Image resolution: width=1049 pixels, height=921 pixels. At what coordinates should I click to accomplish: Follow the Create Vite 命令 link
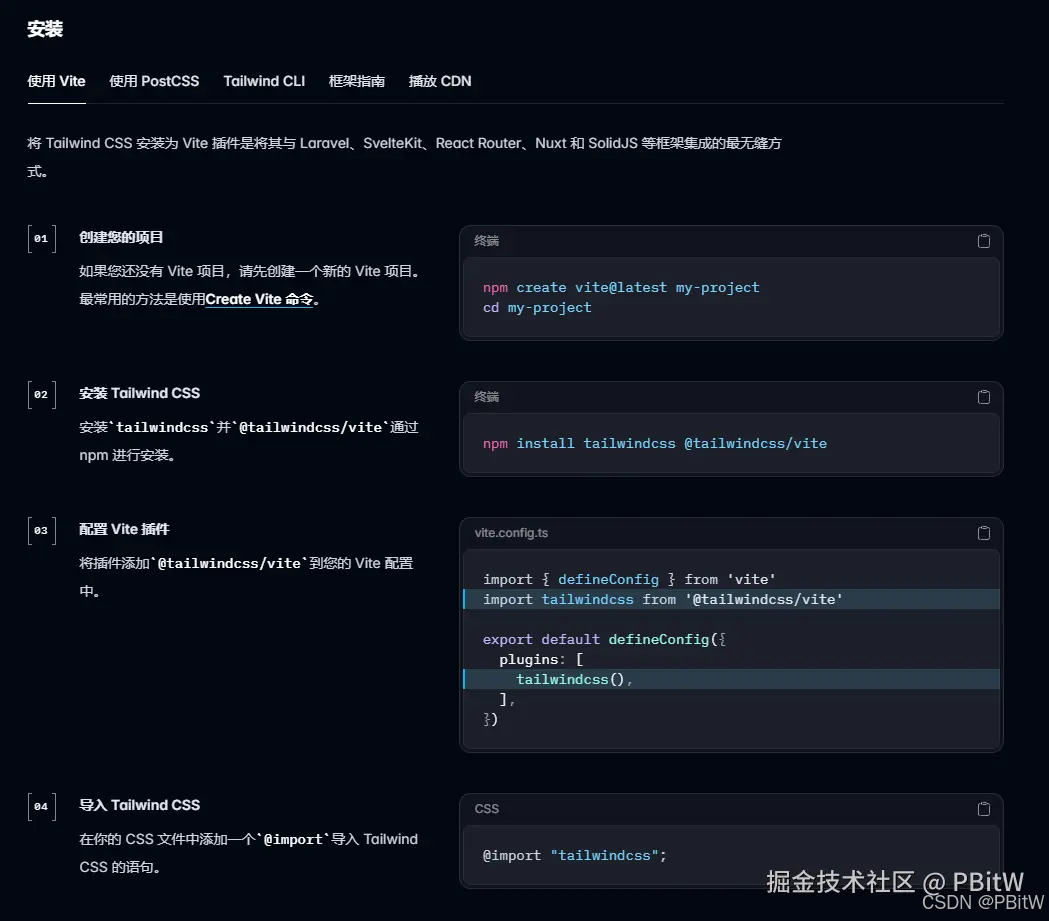tap(259, 299)
